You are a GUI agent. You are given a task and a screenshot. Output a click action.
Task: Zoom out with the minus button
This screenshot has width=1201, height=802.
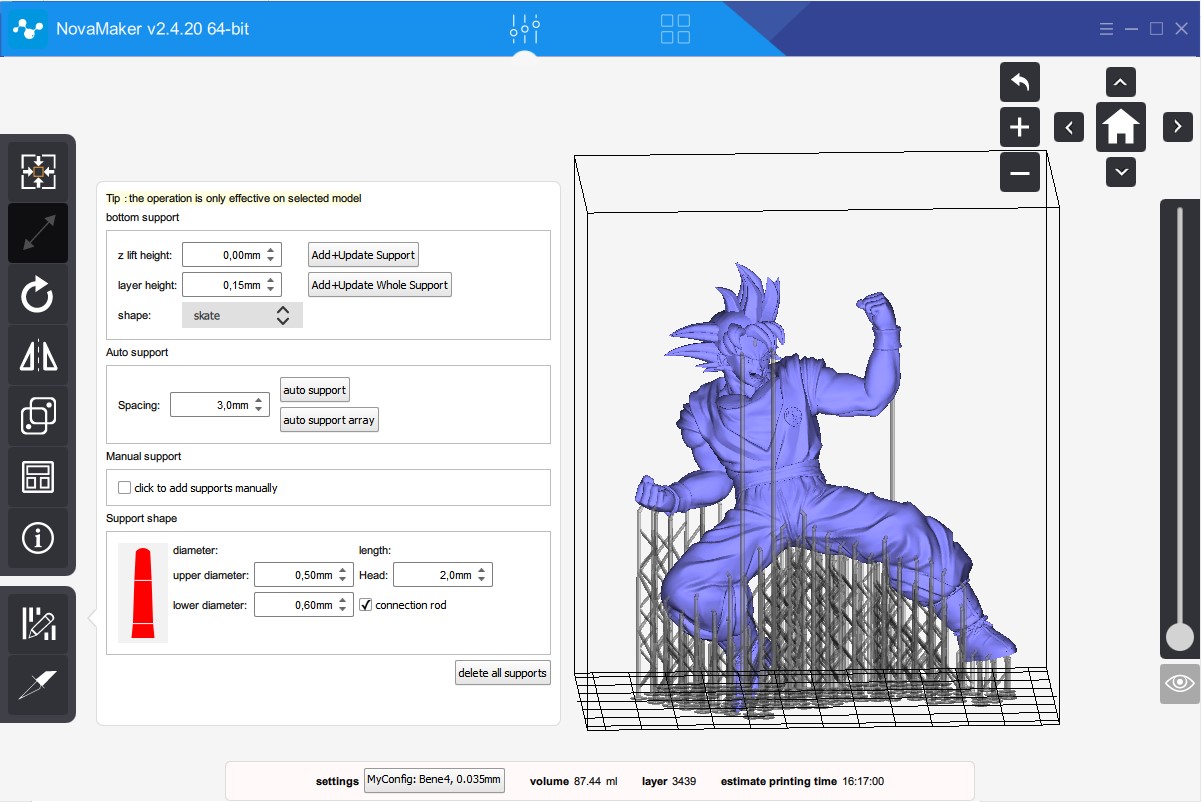pos(1020,172)
